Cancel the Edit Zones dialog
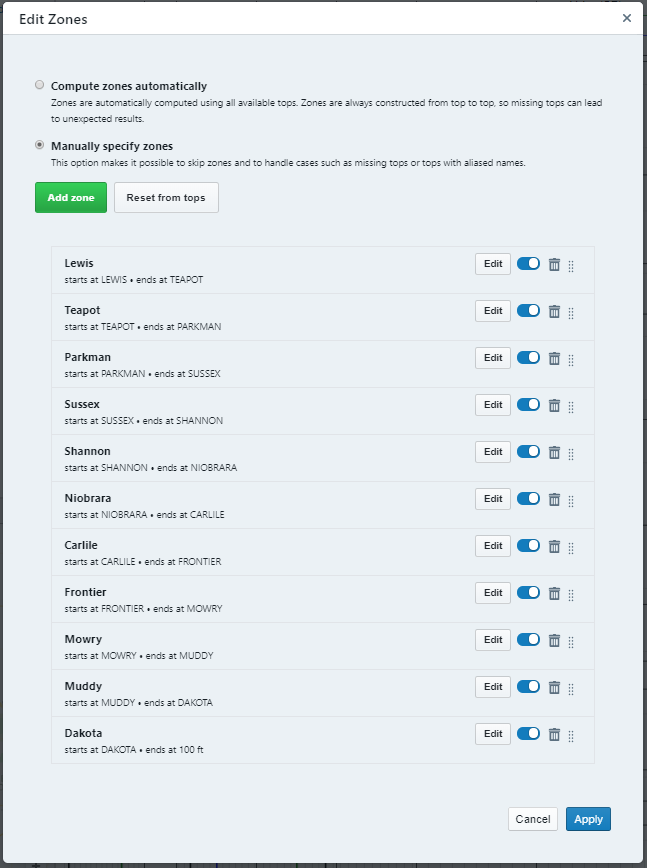Viewport: 647px width, 868px height. (x=533, y=819)
